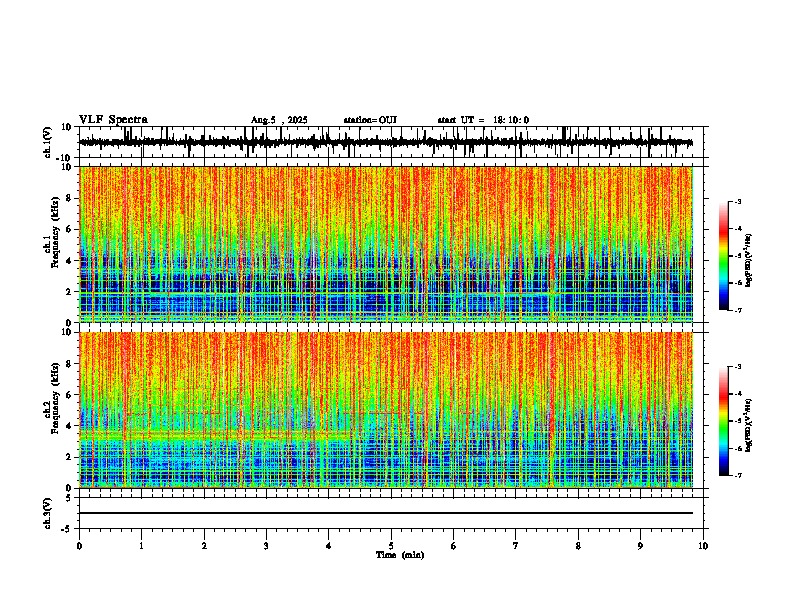Click the ch.1 spectrogram color scale bar

click(x=724, y=256)
